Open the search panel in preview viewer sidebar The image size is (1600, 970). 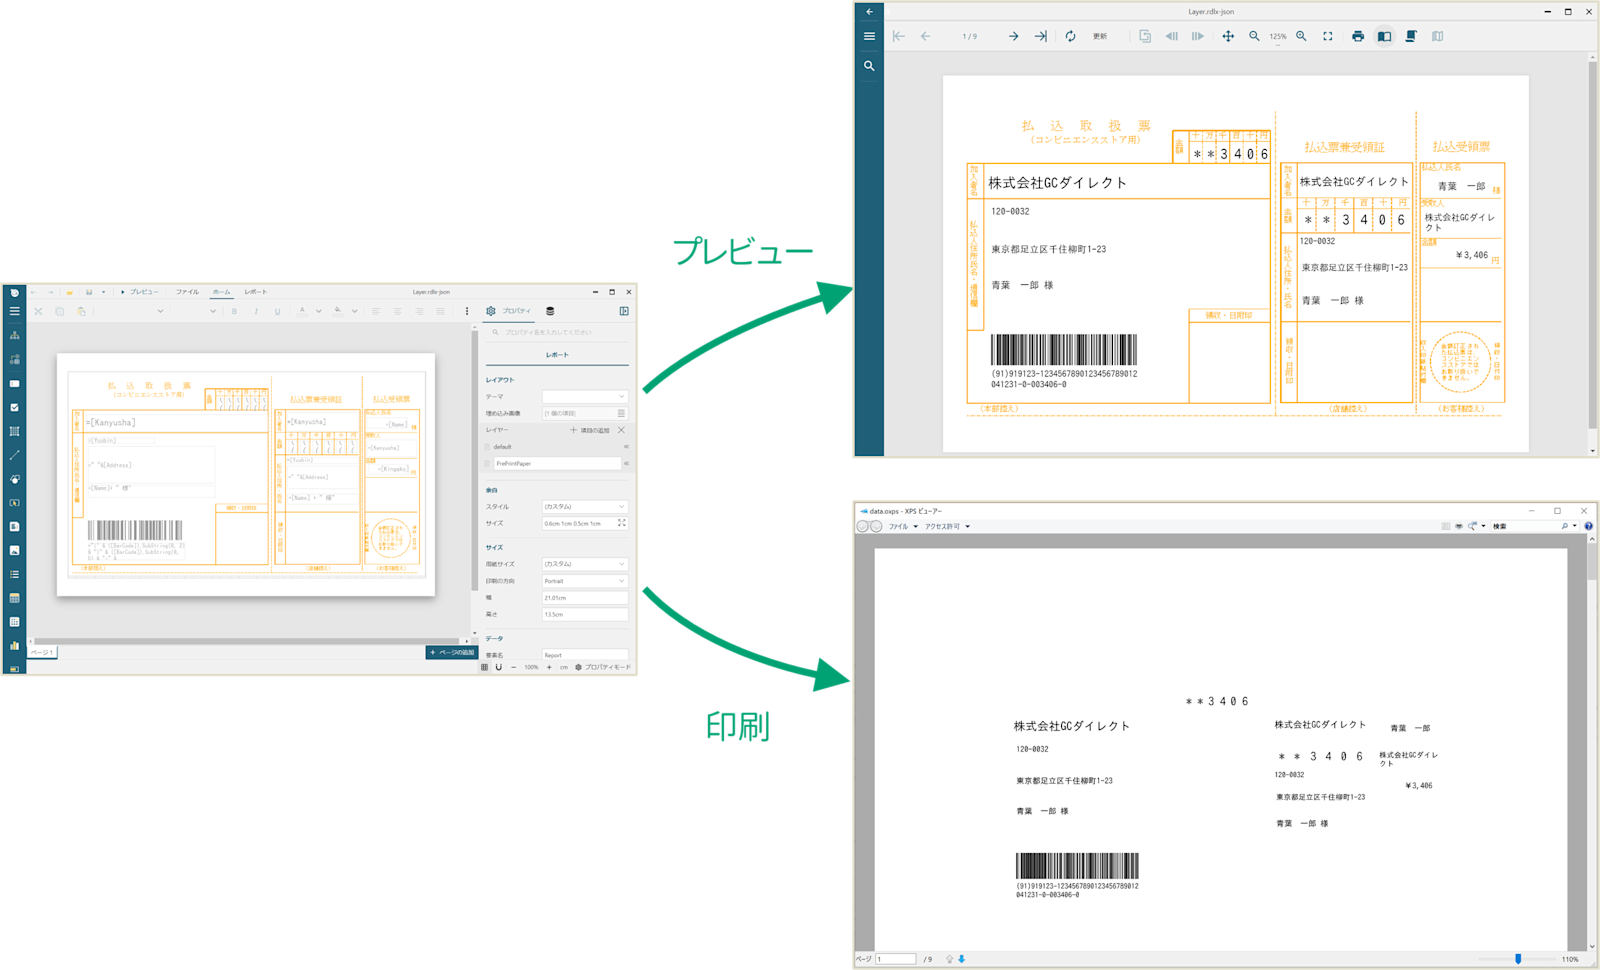869,66
